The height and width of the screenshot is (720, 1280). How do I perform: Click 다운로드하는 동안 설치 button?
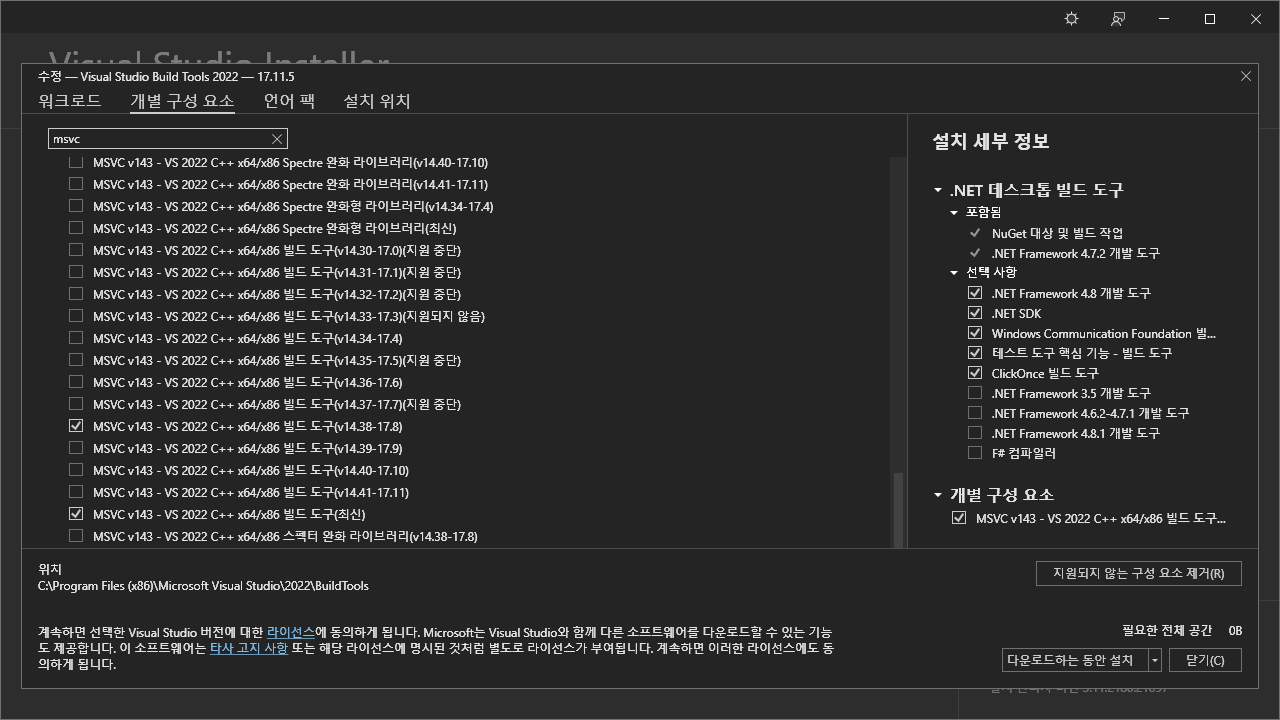click(x=1074, y=660)
